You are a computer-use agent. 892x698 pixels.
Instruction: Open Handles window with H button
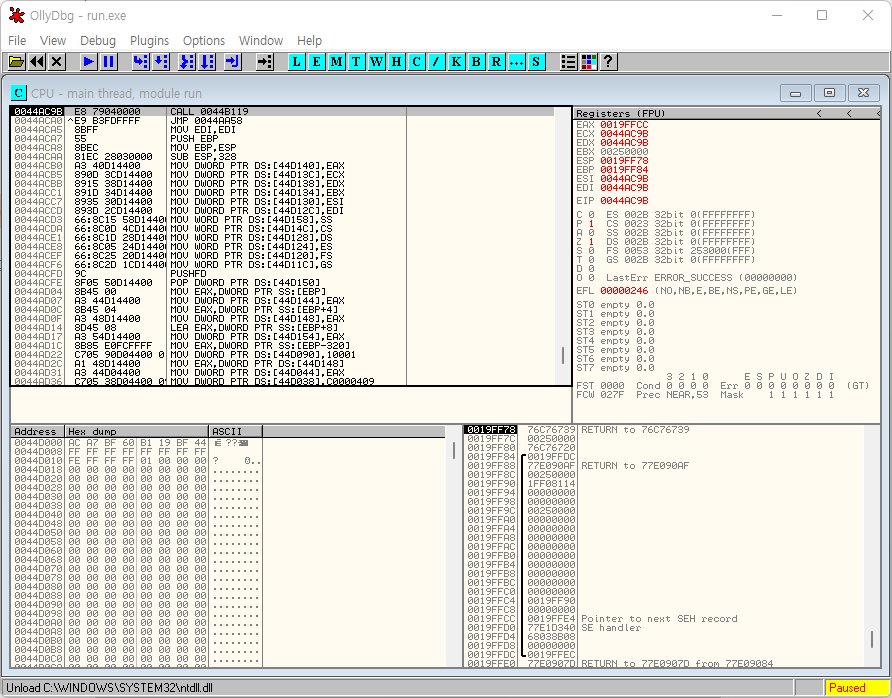point(397,61)
